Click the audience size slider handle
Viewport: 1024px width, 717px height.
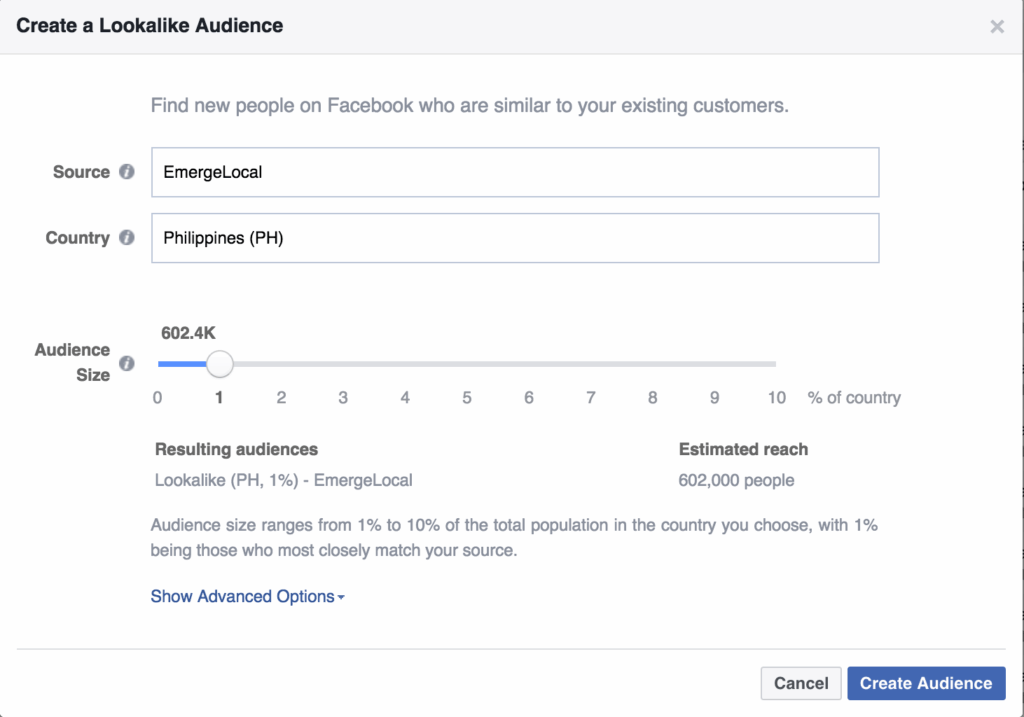[x=219, y=364]
